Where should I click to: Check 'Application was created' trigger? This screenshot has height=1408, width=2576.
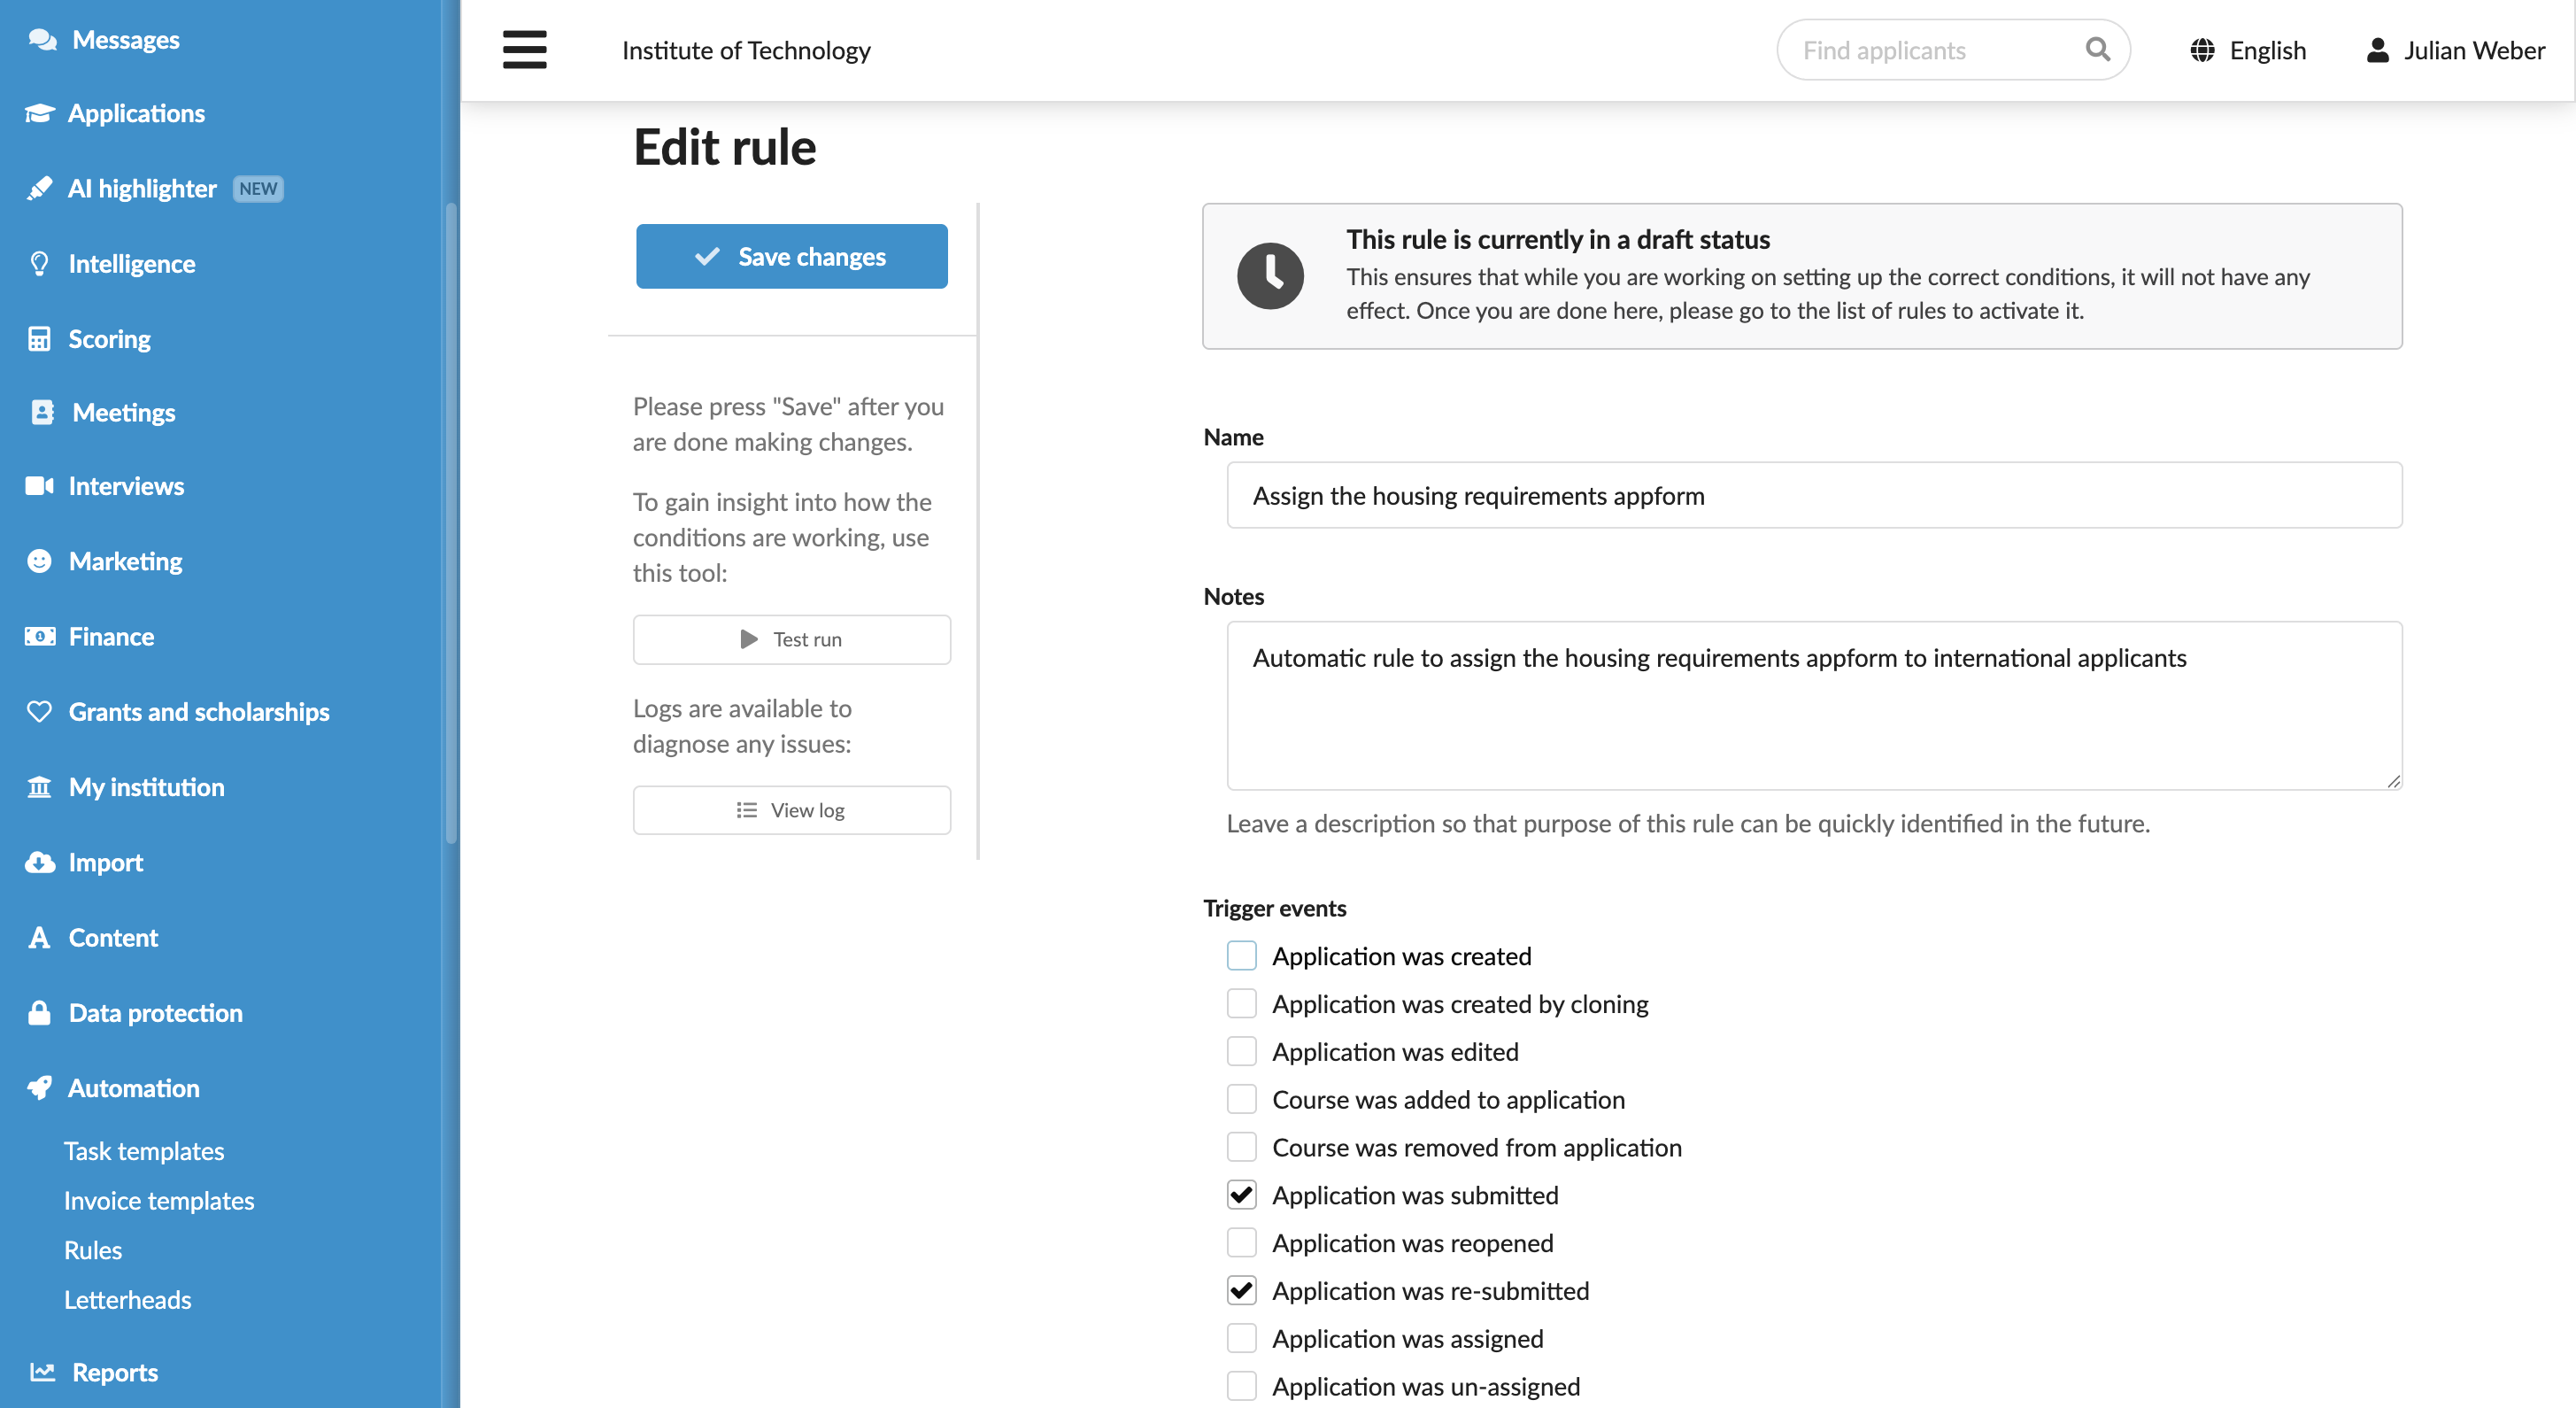coord(1242,955)
